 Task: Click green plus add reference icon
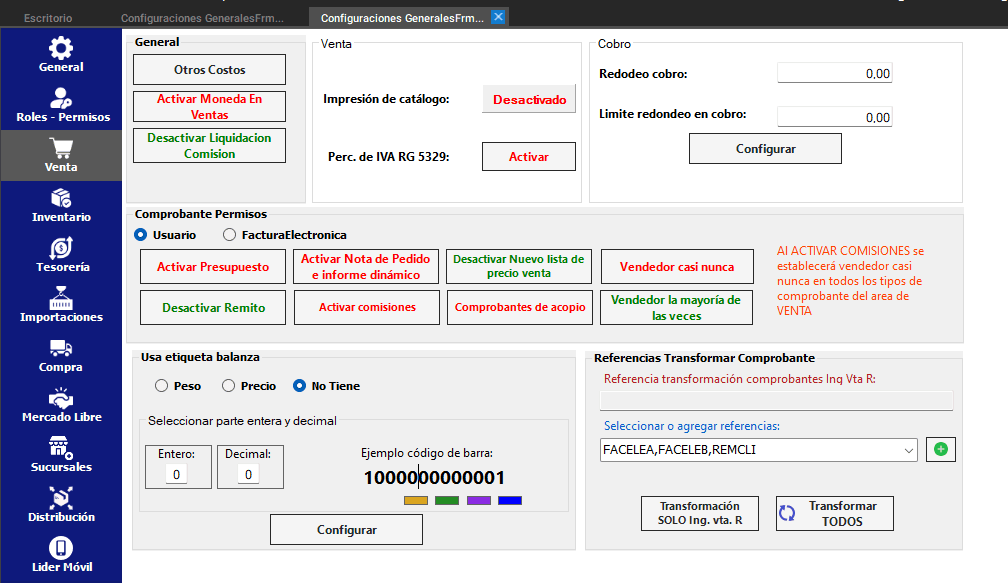pyautogui.click(x=940, y=450)
